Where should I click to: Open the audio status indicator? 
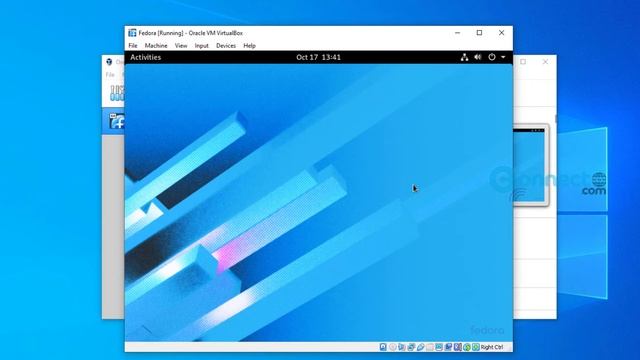tap(402, 347)
